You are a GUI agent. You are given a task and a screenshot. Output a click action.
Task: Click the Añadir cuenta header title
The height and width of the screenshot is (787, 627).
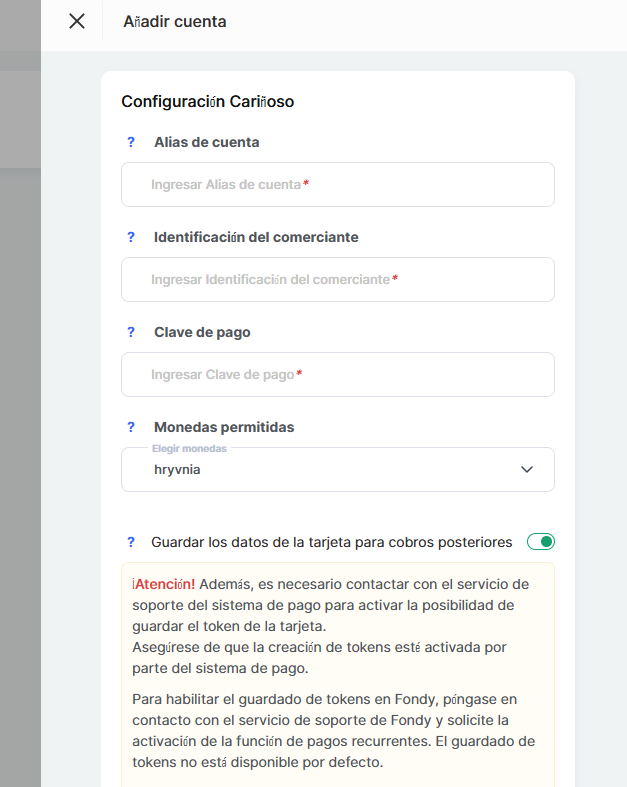click(x=175, y=22)
